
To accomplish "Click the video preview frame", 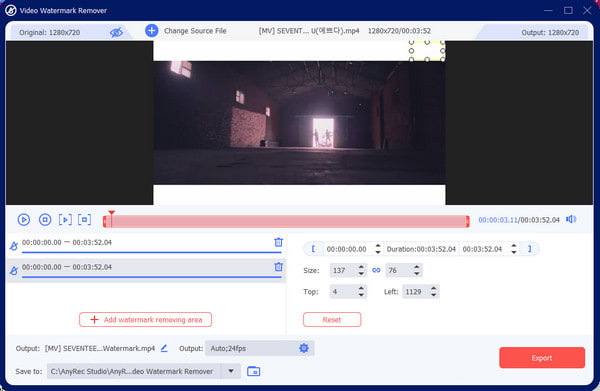I will click(299, 122).
